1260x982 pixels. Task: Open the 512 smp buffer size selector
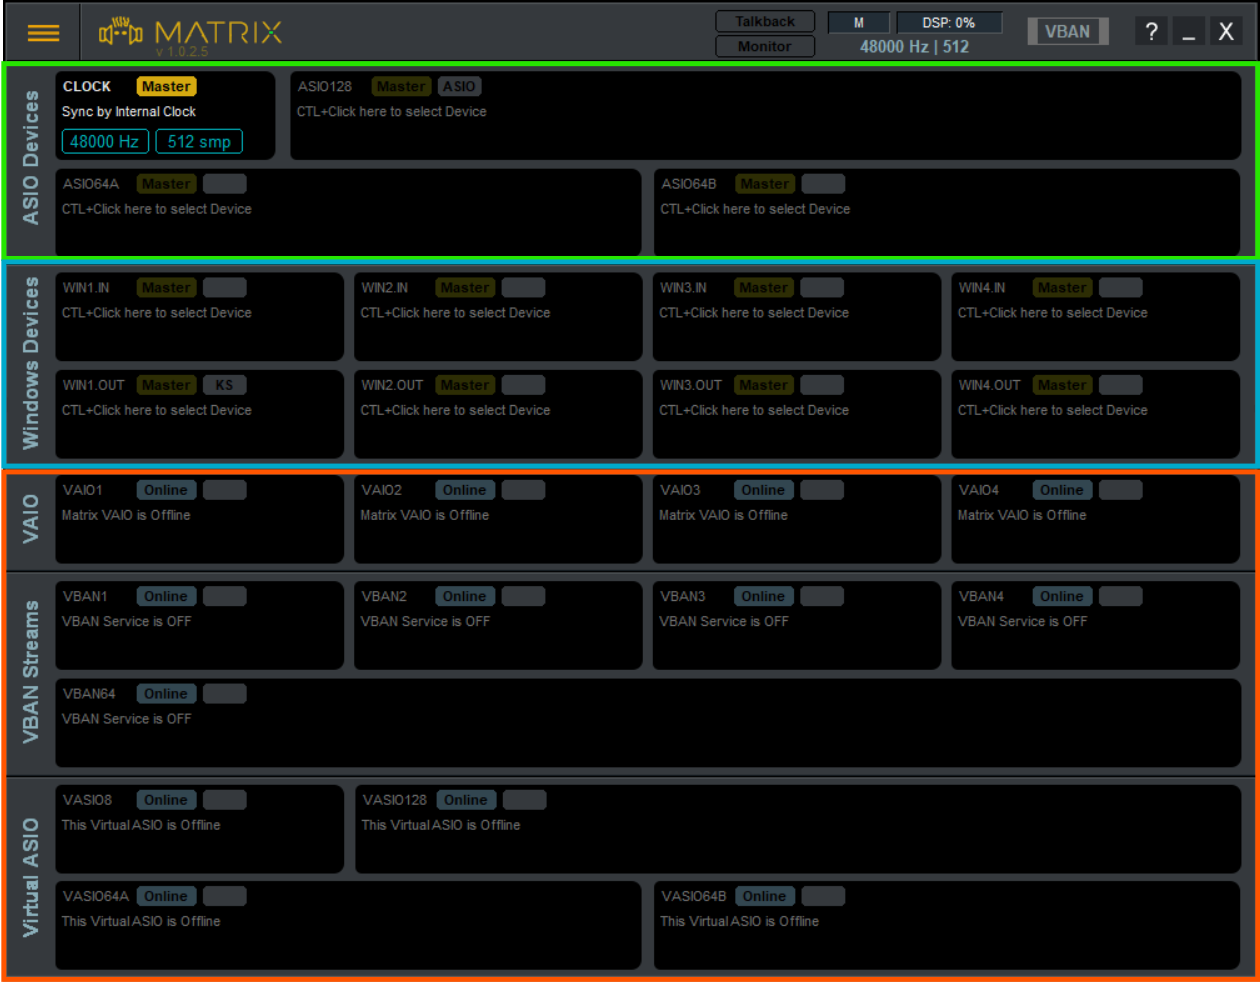pyautogui.click(x=199, y=141)
